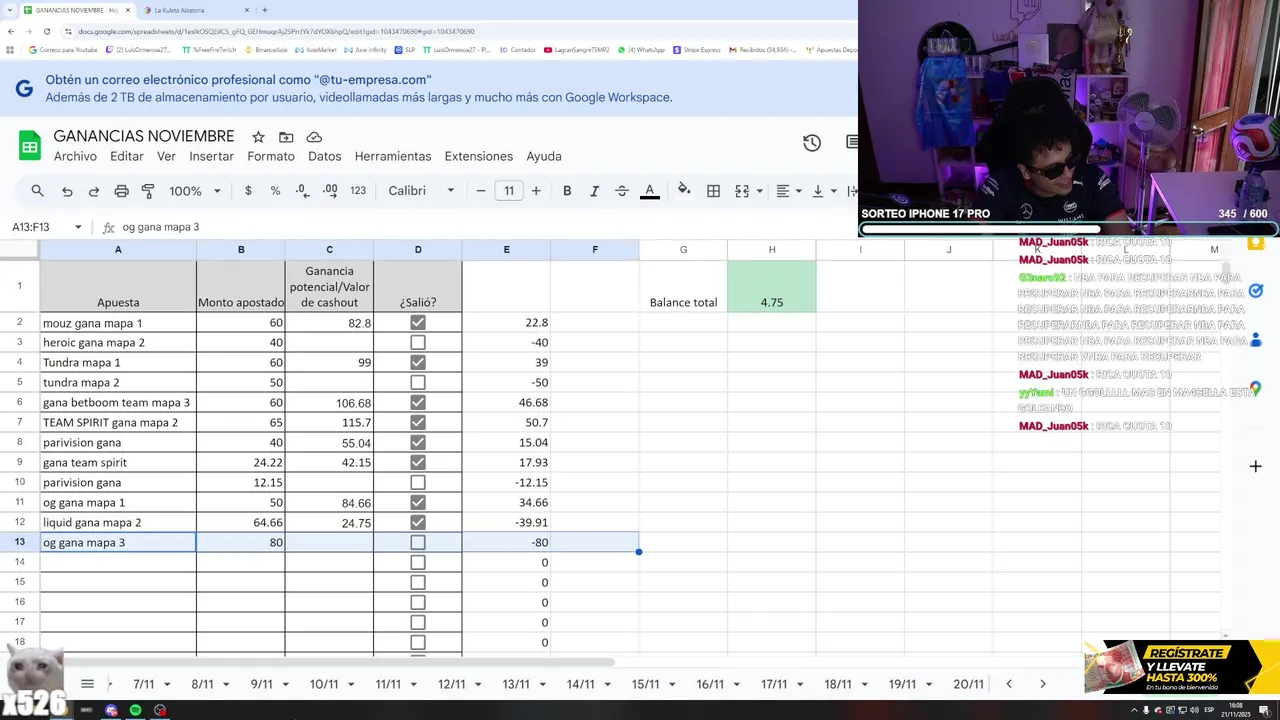Open the Insertar menu

coord(211,156)
